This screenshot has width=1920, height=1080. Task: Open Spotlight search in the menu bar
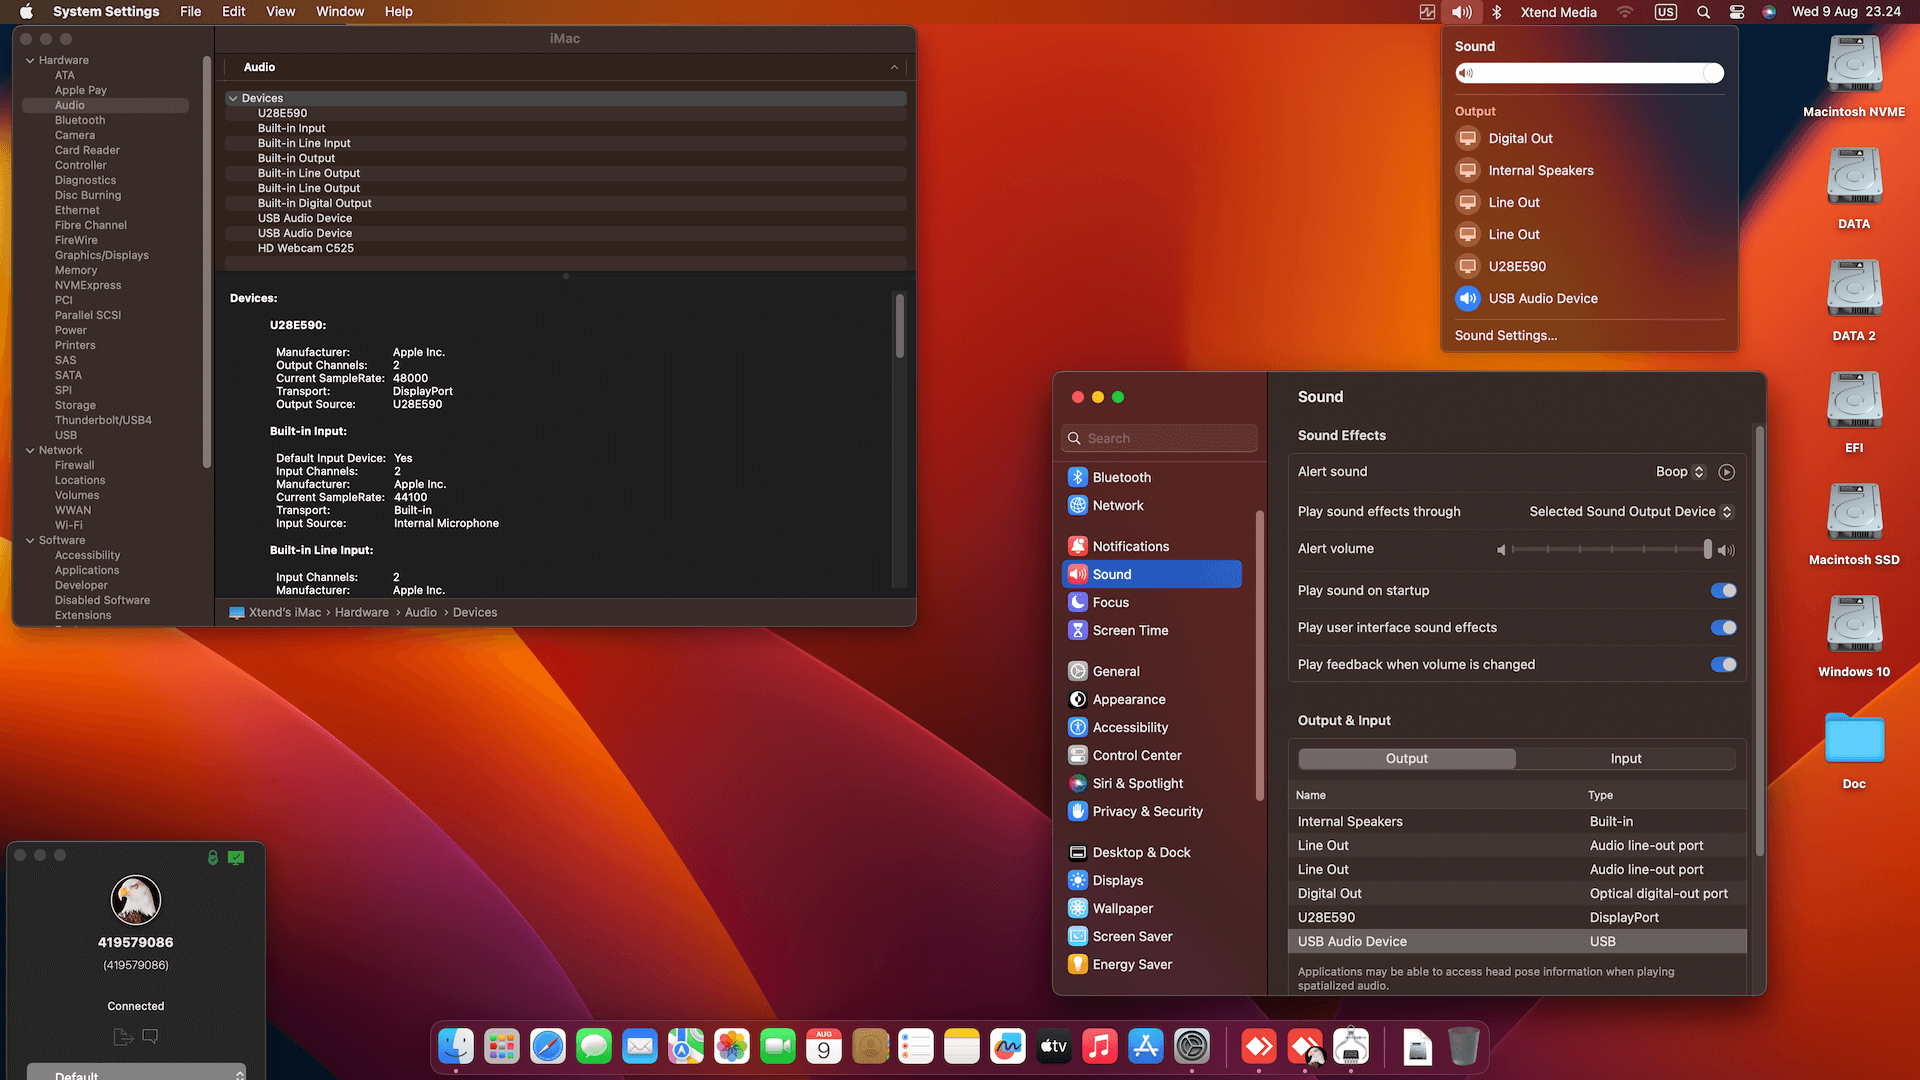[1703, 12]
